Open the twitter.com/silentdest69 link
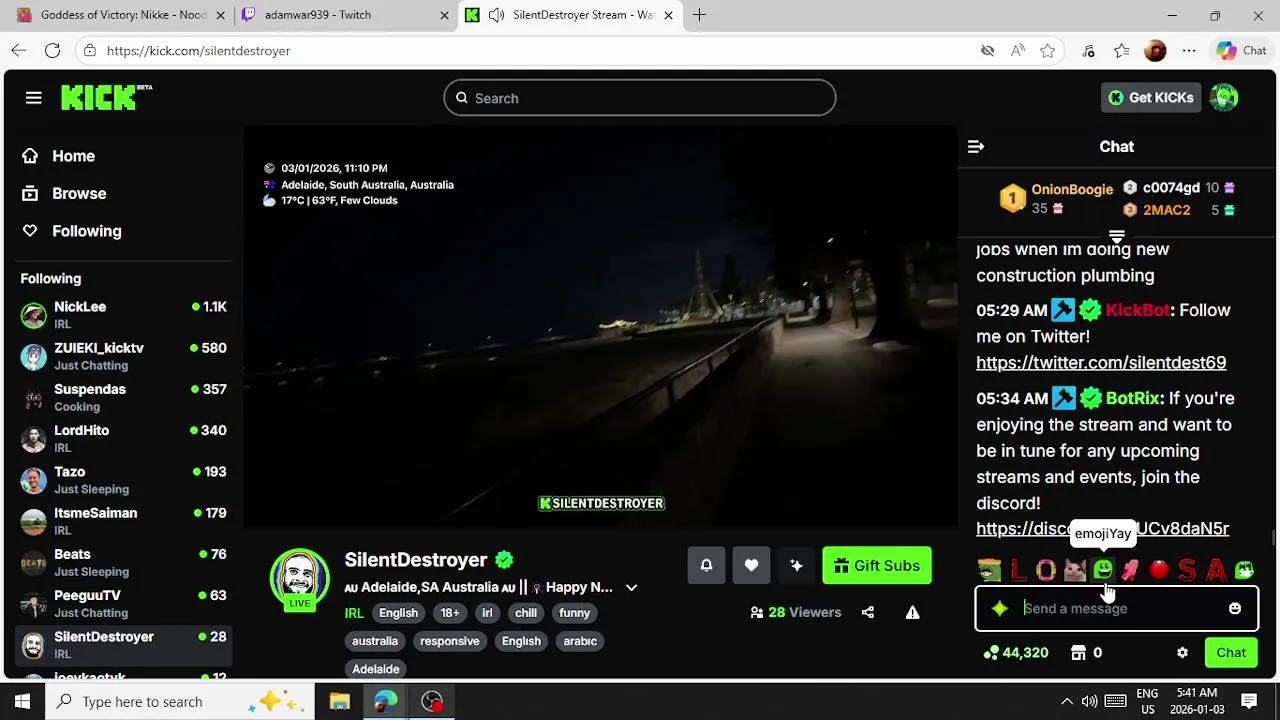 point(1101,362)
